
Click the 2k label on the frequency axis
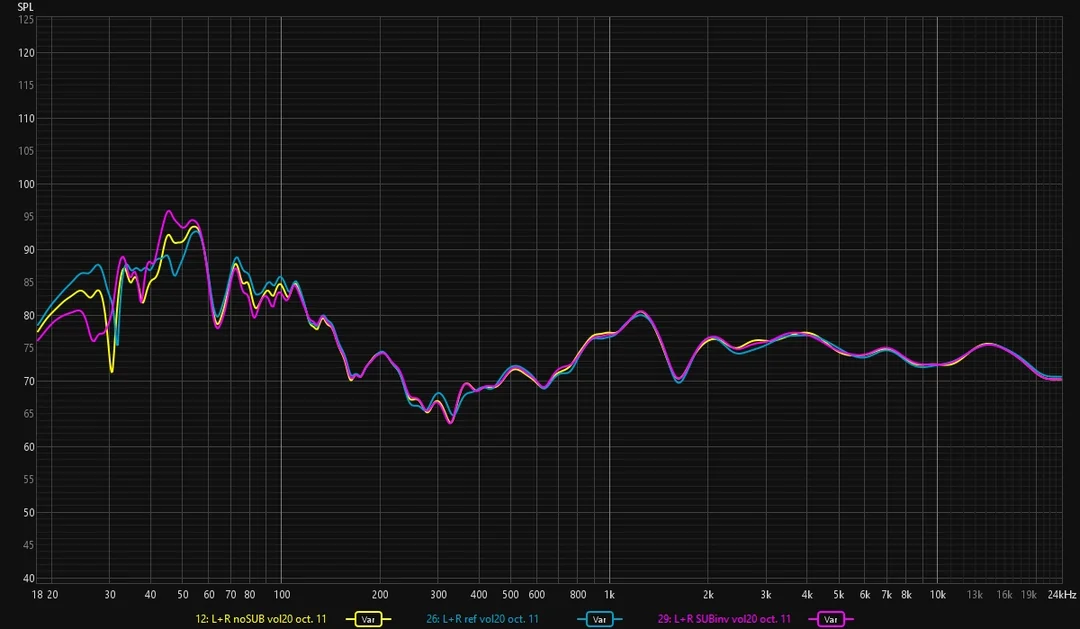point(708,595)
